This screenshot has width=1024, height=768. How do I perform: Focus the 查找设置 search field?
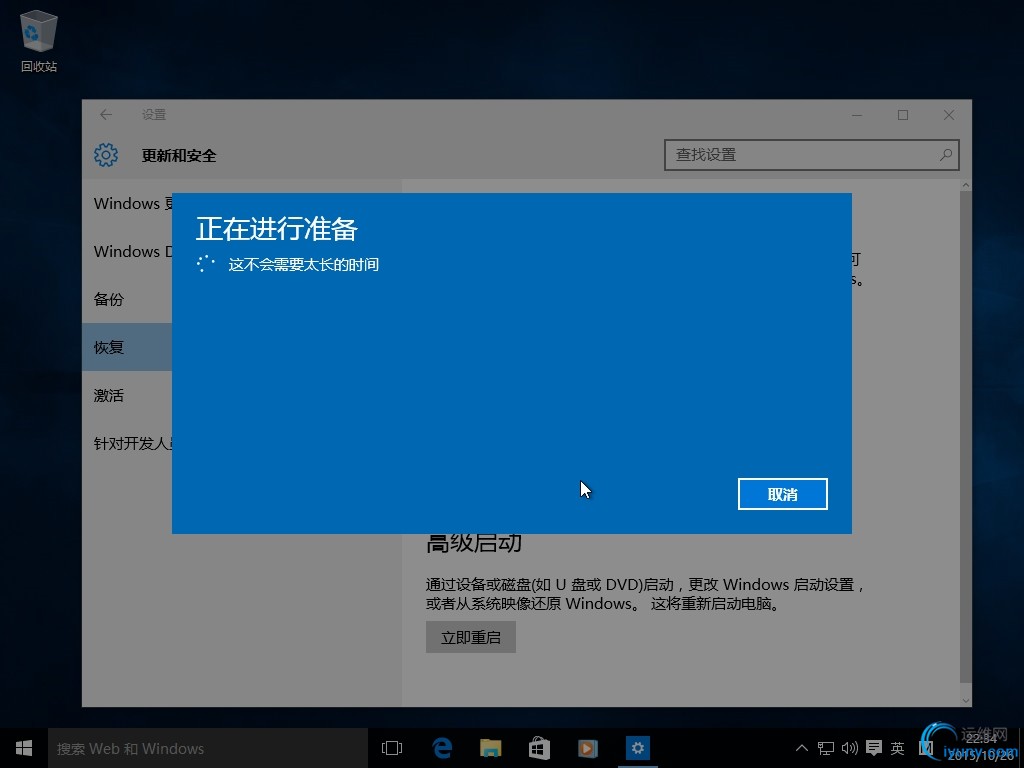pos(812,155)
